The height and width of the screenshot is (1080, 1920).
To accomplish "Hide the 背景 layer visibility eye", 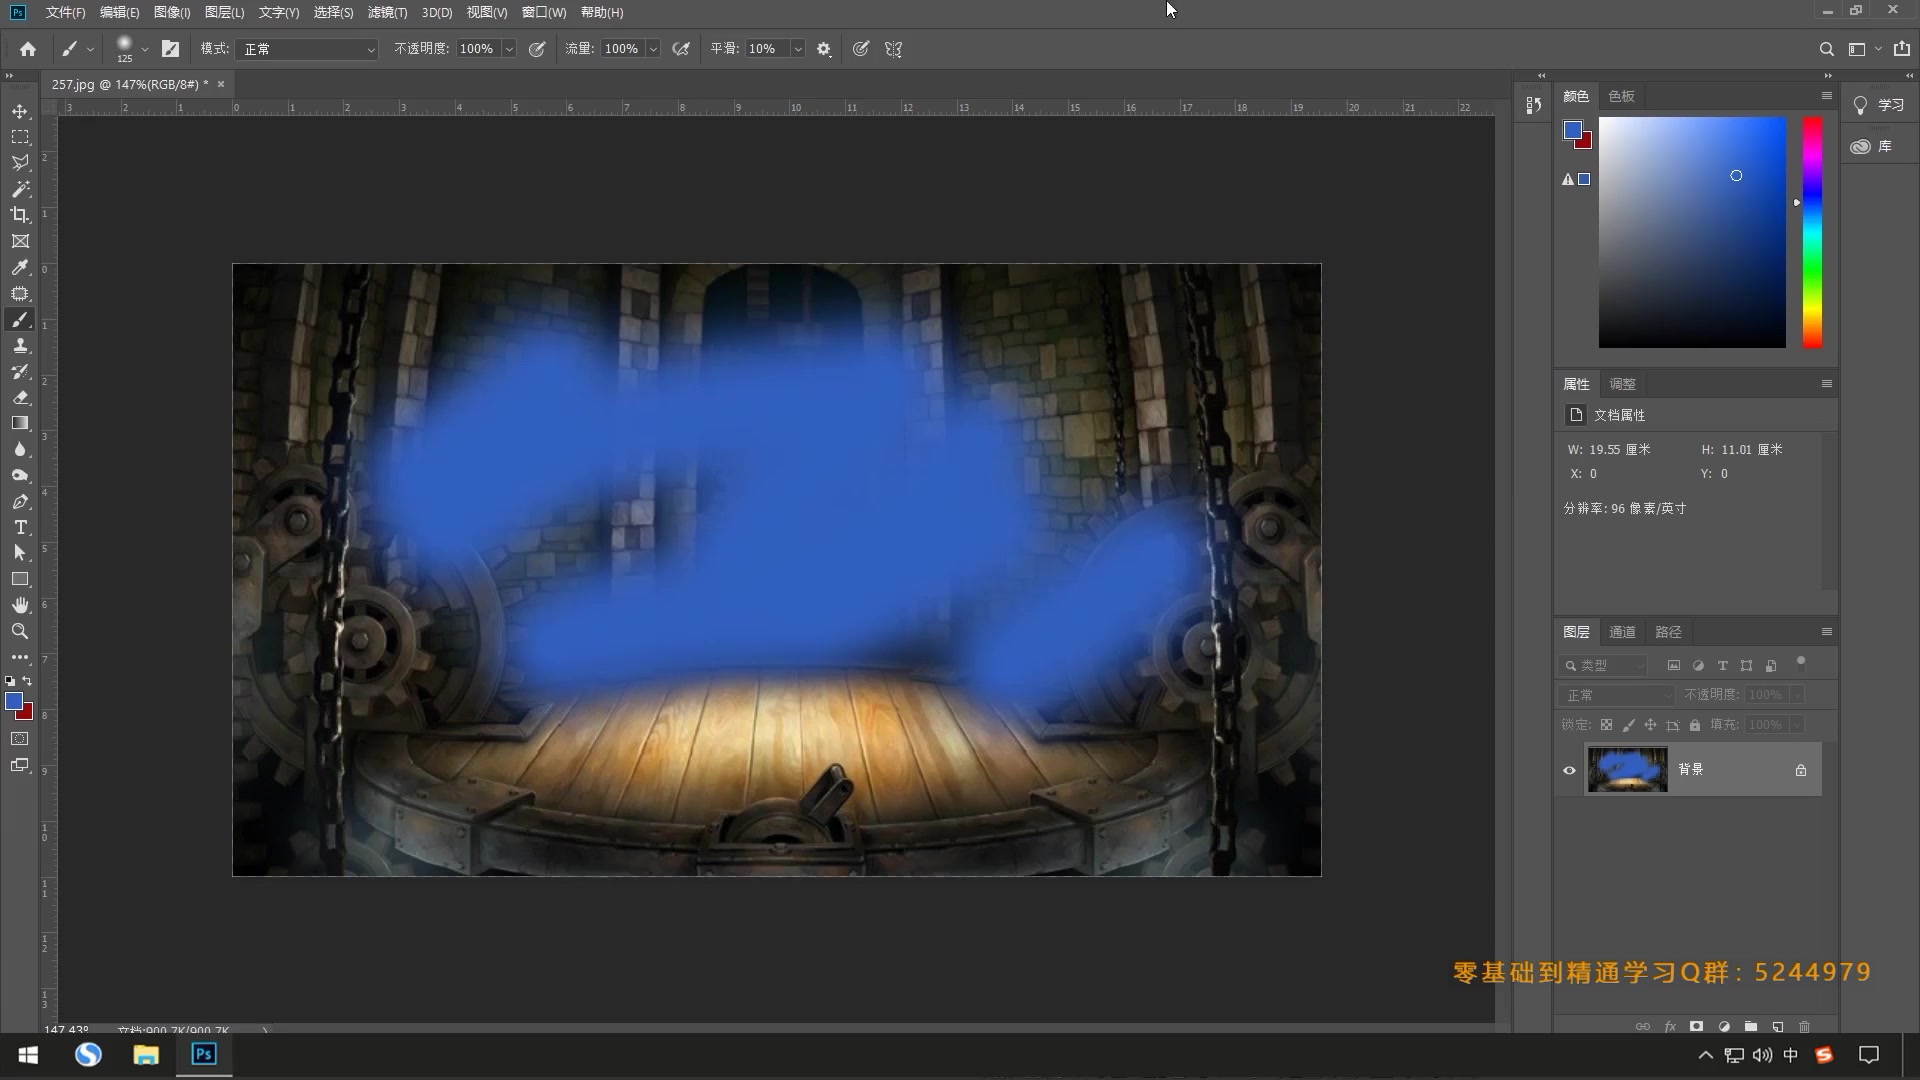I will [x=1569, y=770].
